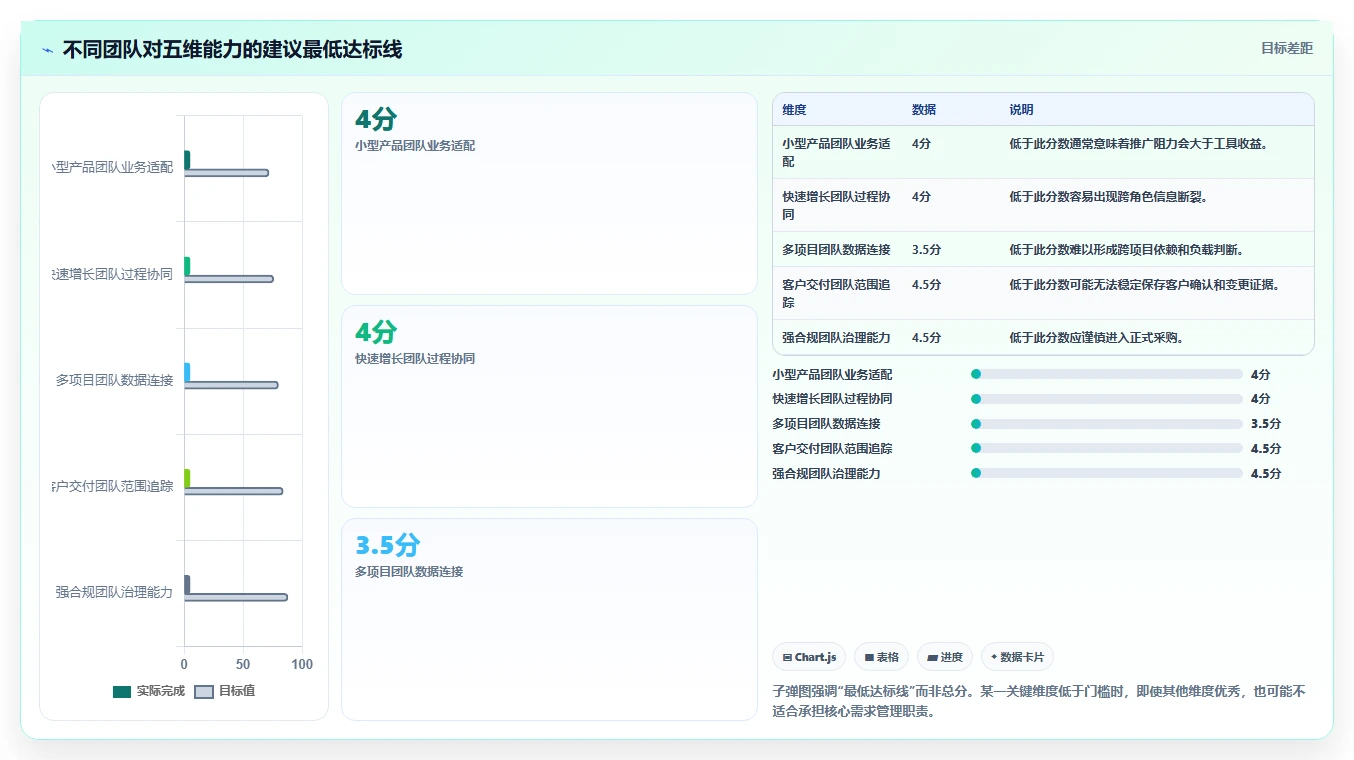The image size is (1354, 760).
Task: Toggle the 实际完成 legend entry in the chart
Action: click(149, 691)
